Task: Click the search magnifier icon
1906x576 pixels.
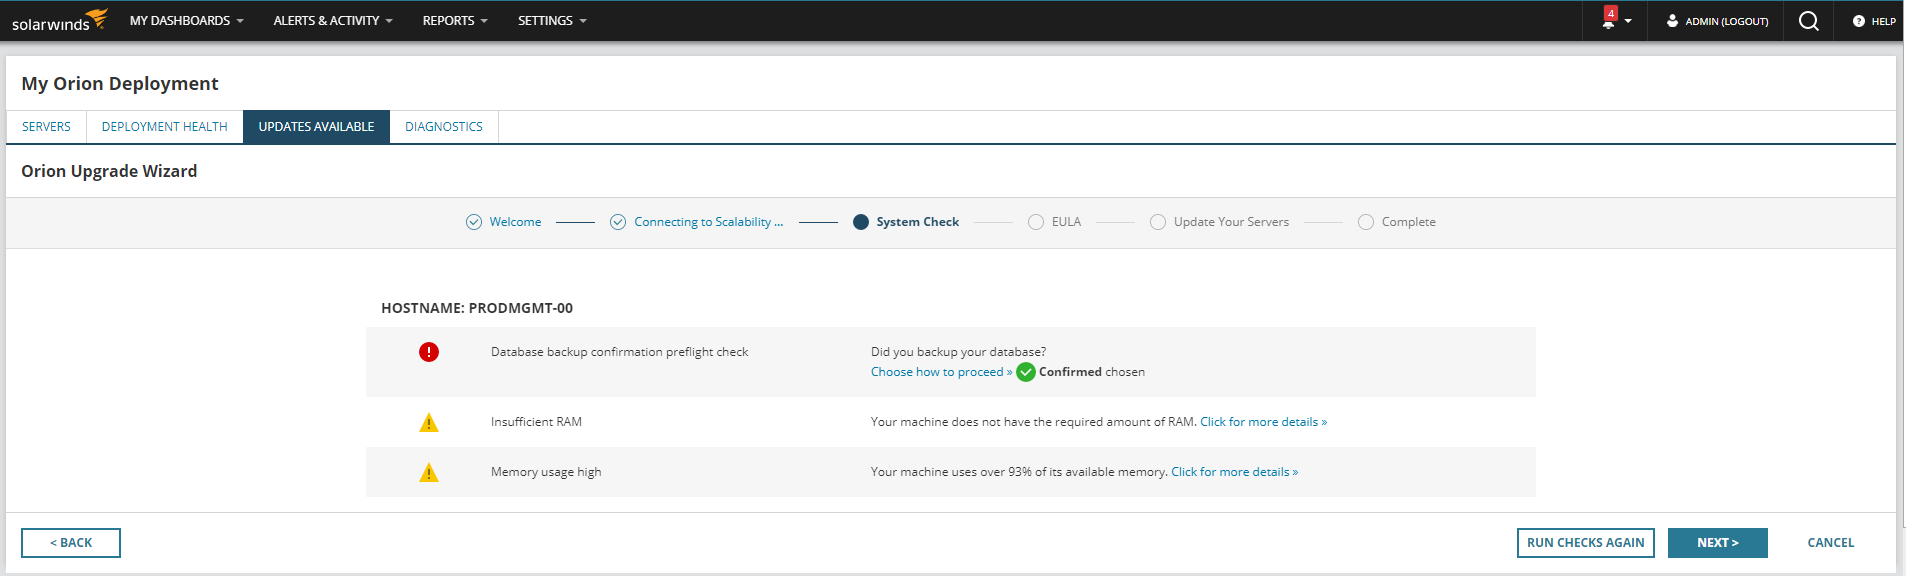Action: pos(1808,21)
